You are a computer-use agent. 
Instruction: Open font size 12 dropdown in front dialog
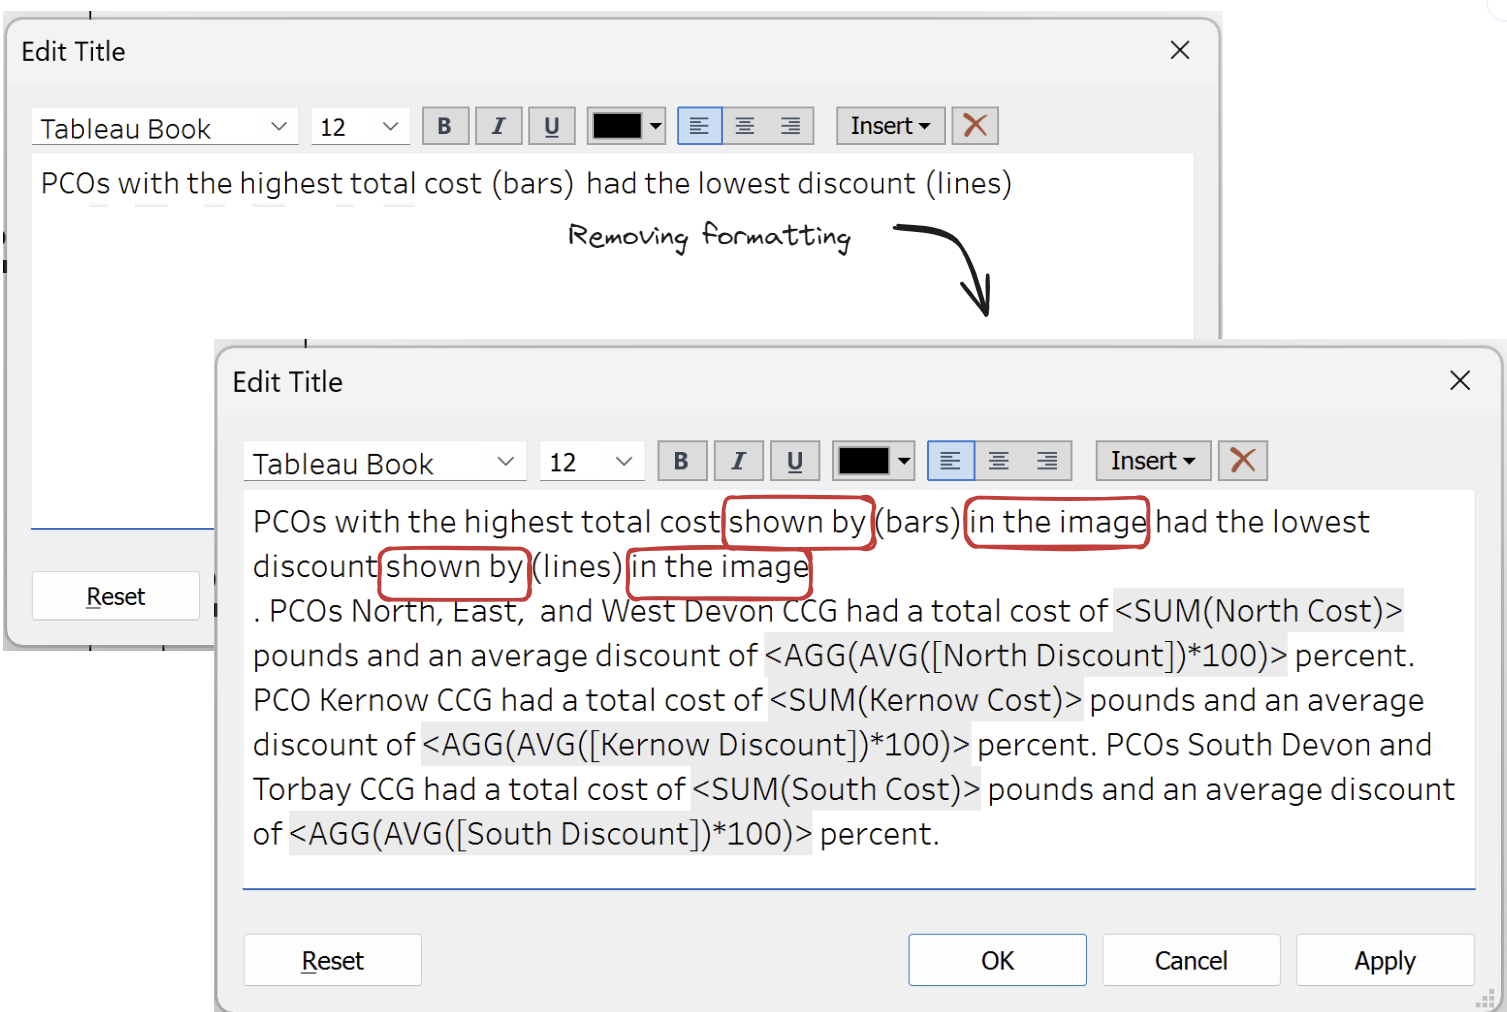click(x=591, y=462)
